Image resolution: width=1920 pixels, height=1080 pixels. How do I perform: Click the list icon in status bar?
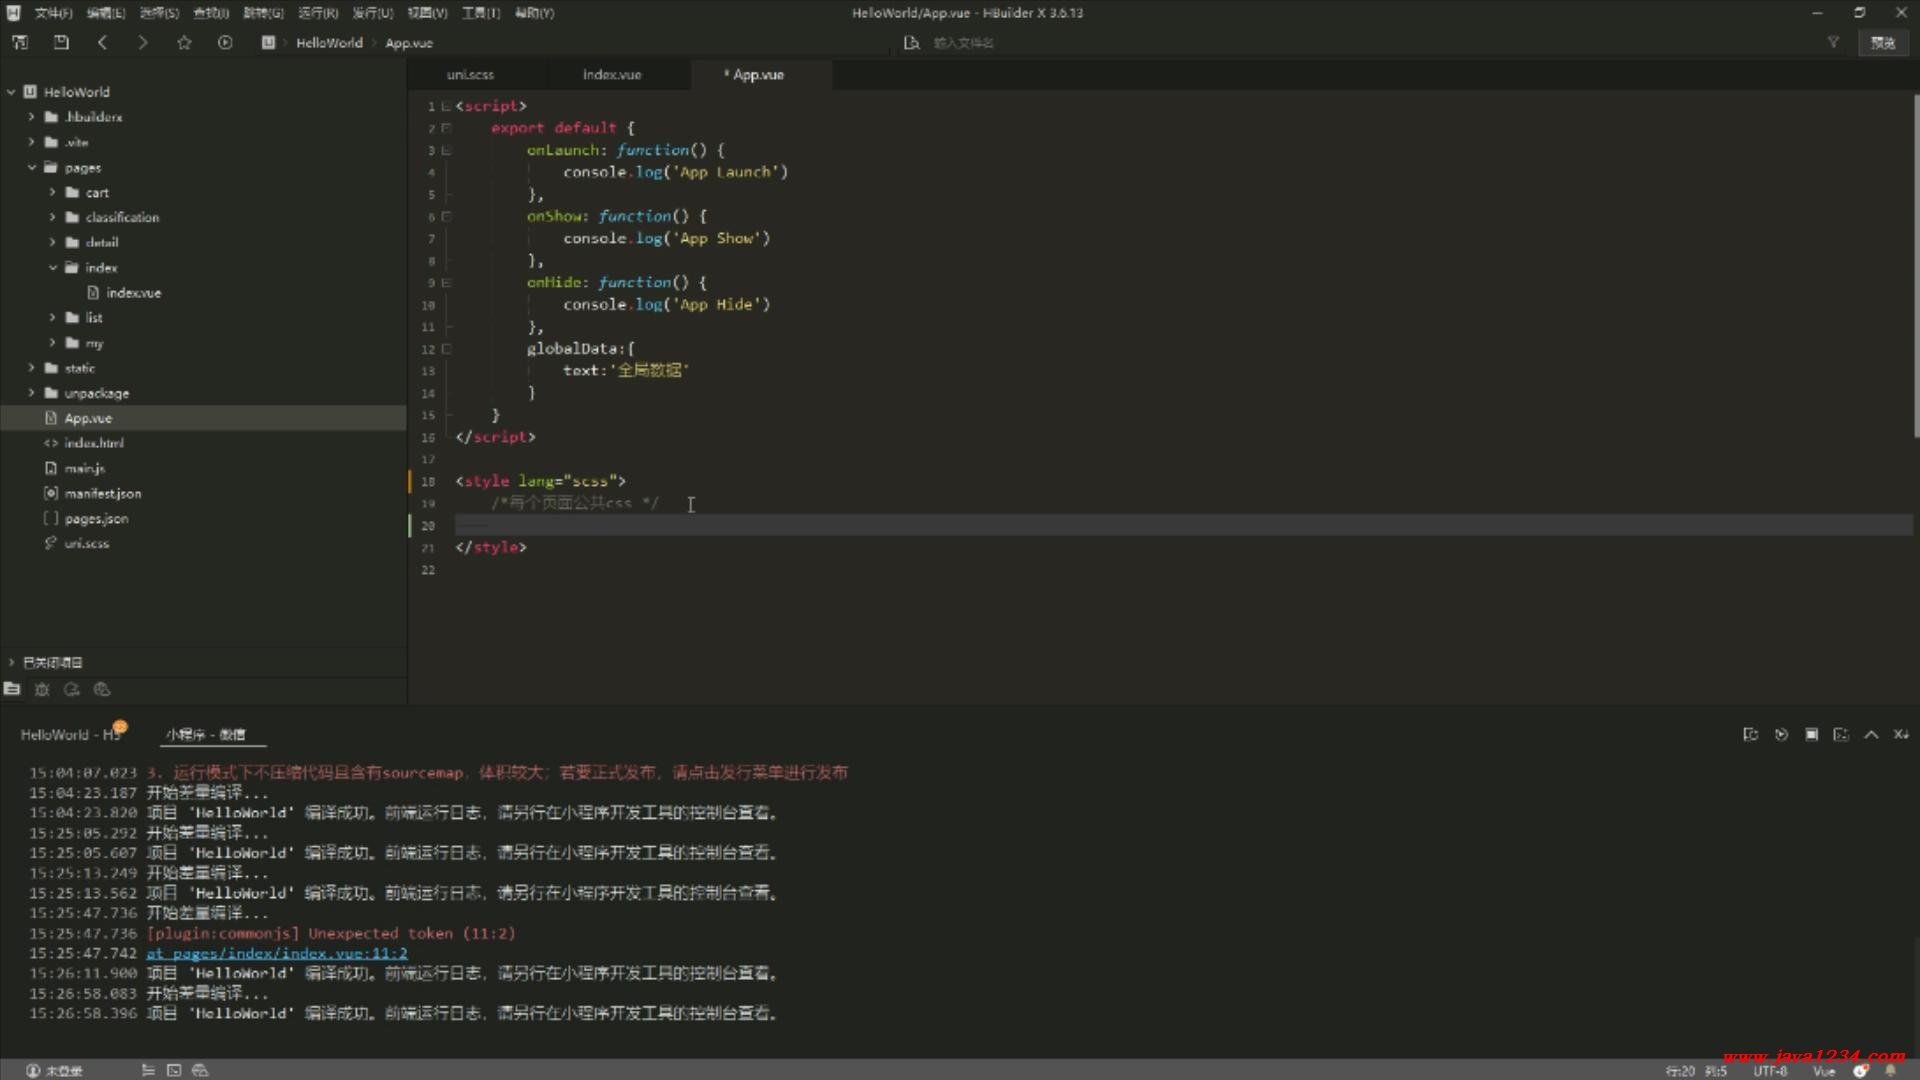pyautogui.click(x=148, y=1070)
